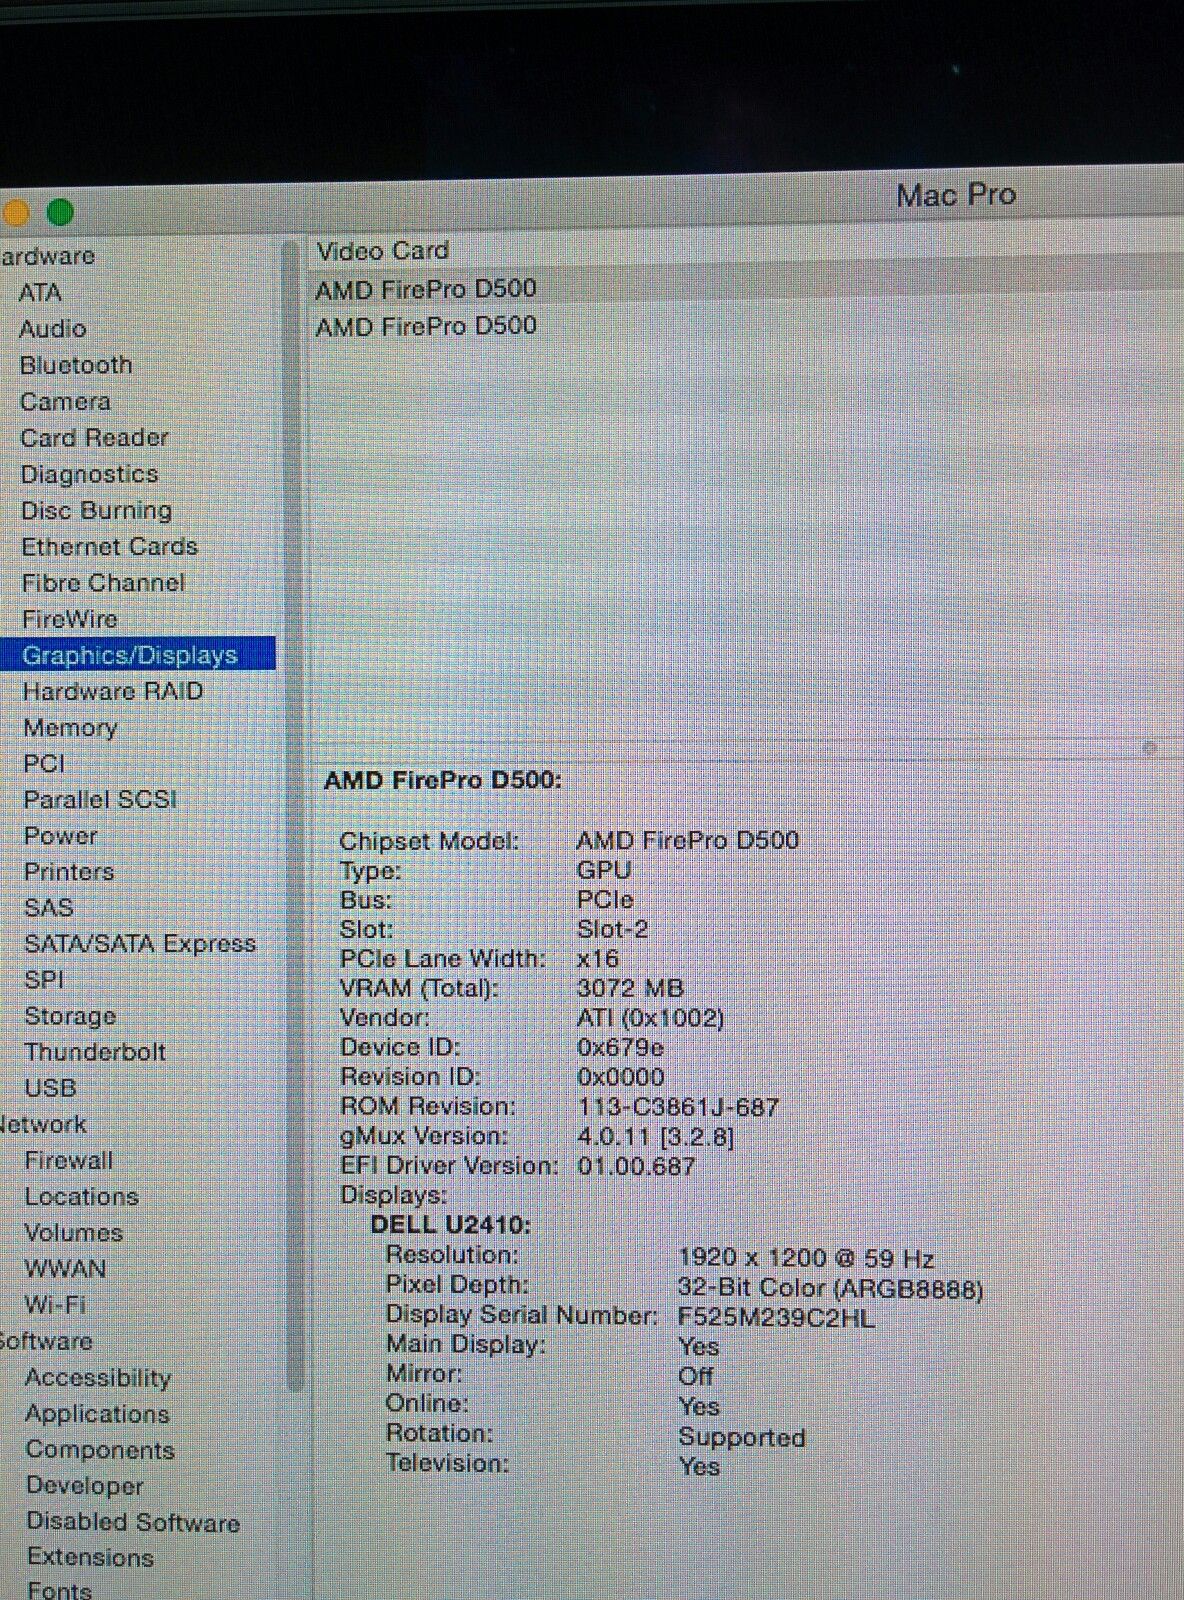Click the Mirror value Off
The image size is (1184, 1600).
[x=696, y=1377]
